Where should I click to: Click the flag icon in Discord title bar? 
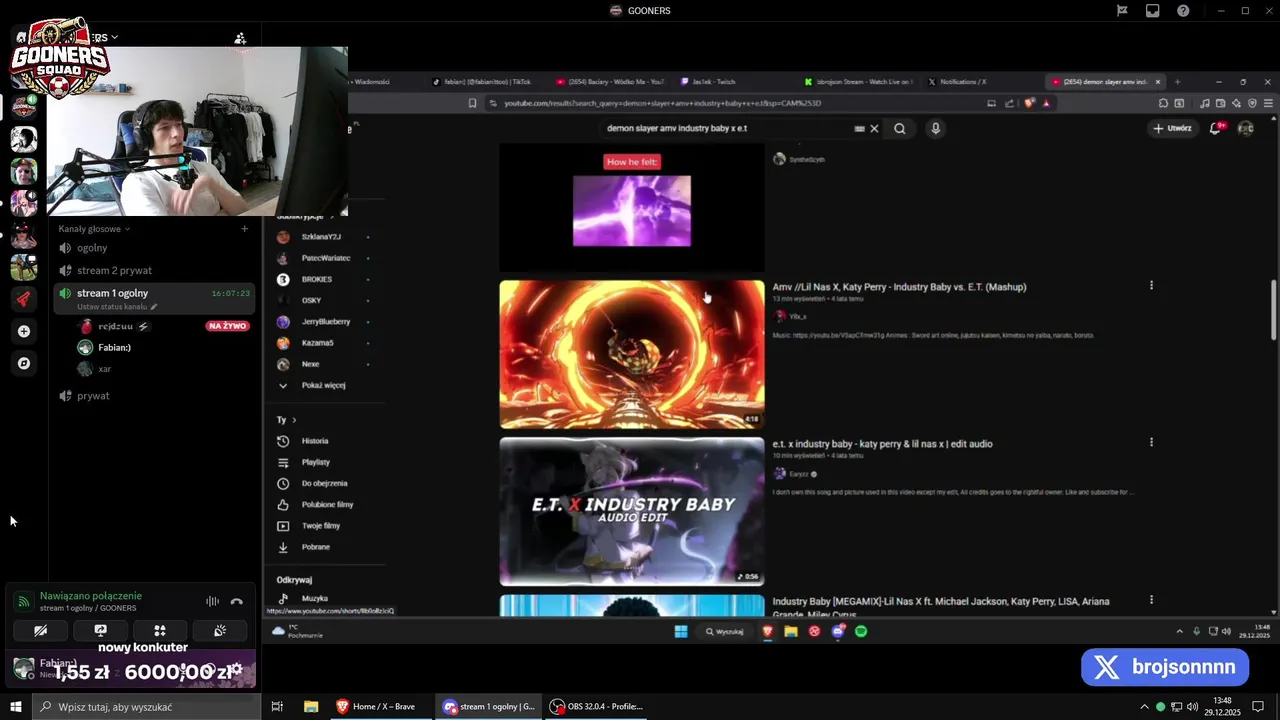click(1122, 10)
